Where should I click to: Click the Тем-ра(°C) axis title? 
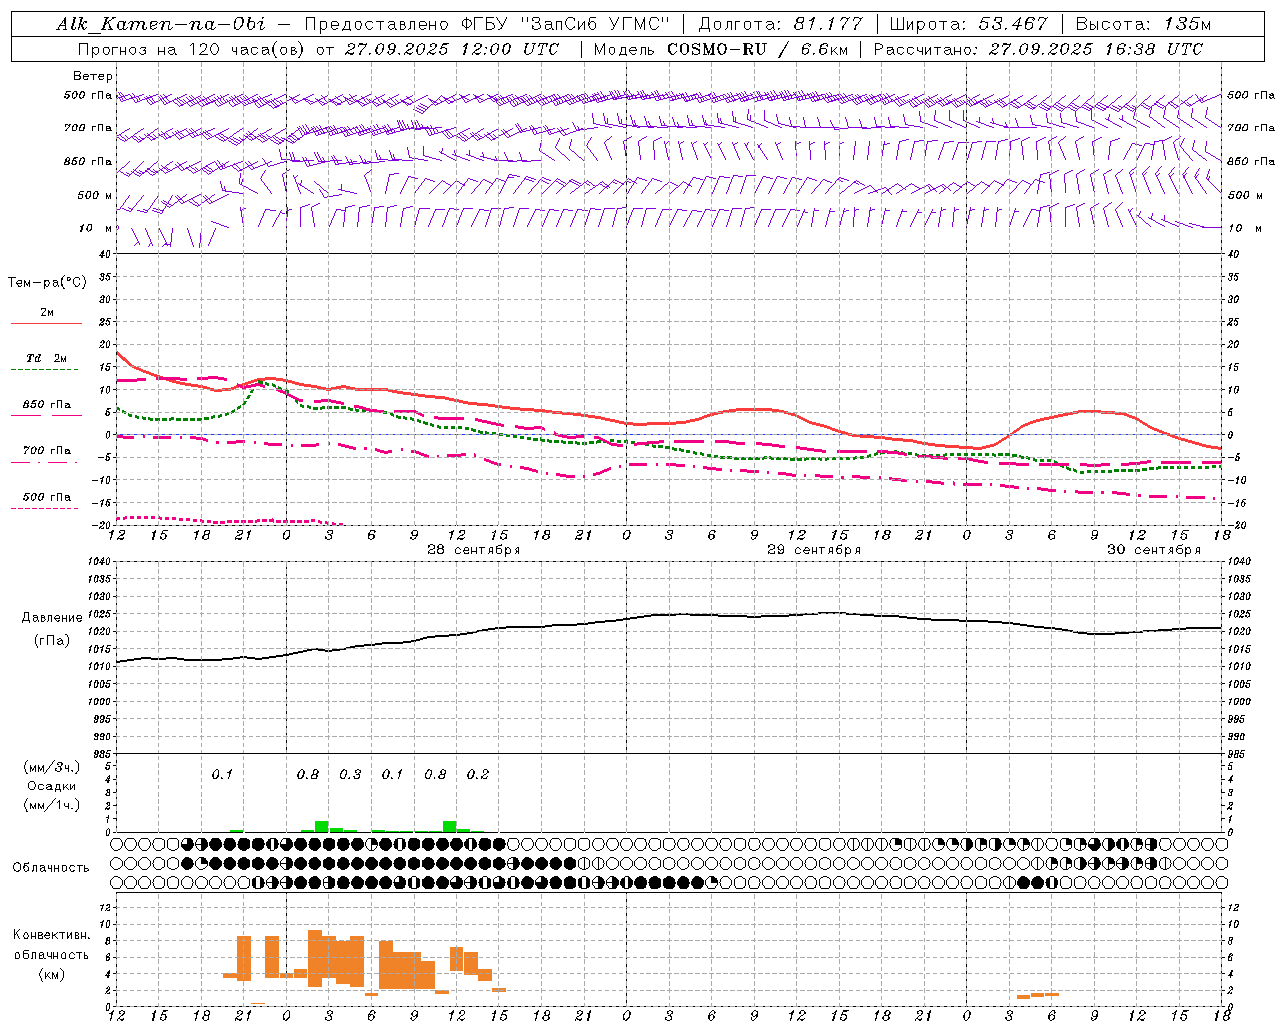tap(47, 283)
